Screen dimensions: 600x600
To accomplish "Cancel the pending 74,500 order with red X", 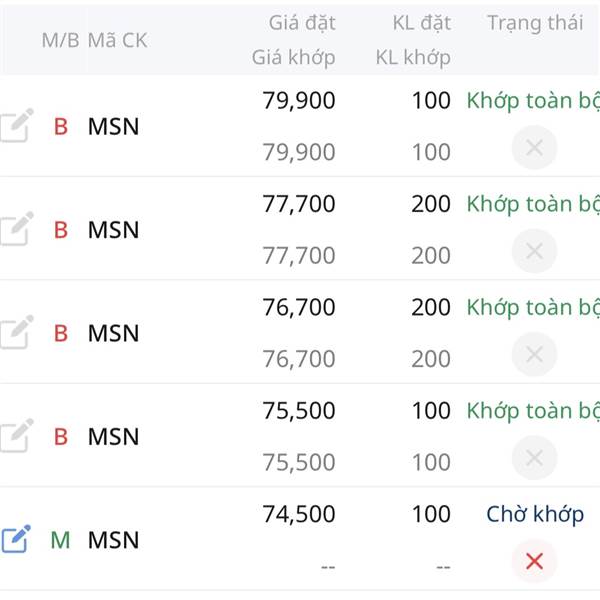I will (x=534, y=562).
